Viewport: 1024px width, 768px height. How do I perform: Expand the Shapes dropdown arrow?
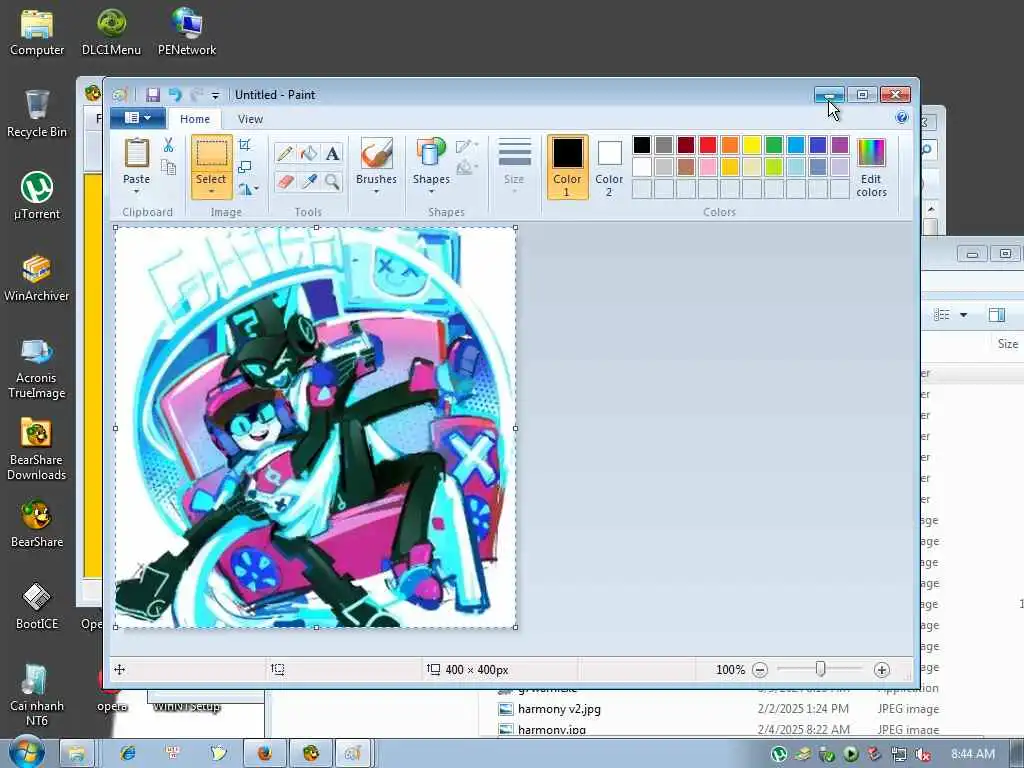[431, 191]
